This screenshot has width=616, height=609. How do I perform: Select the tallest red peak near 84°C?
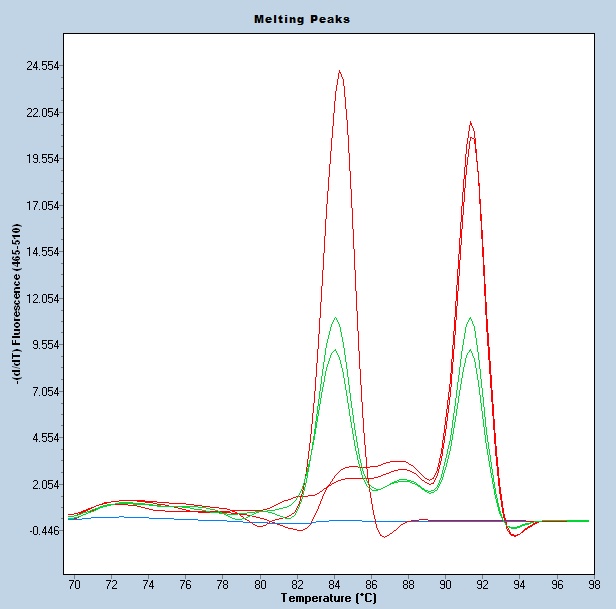340,72
